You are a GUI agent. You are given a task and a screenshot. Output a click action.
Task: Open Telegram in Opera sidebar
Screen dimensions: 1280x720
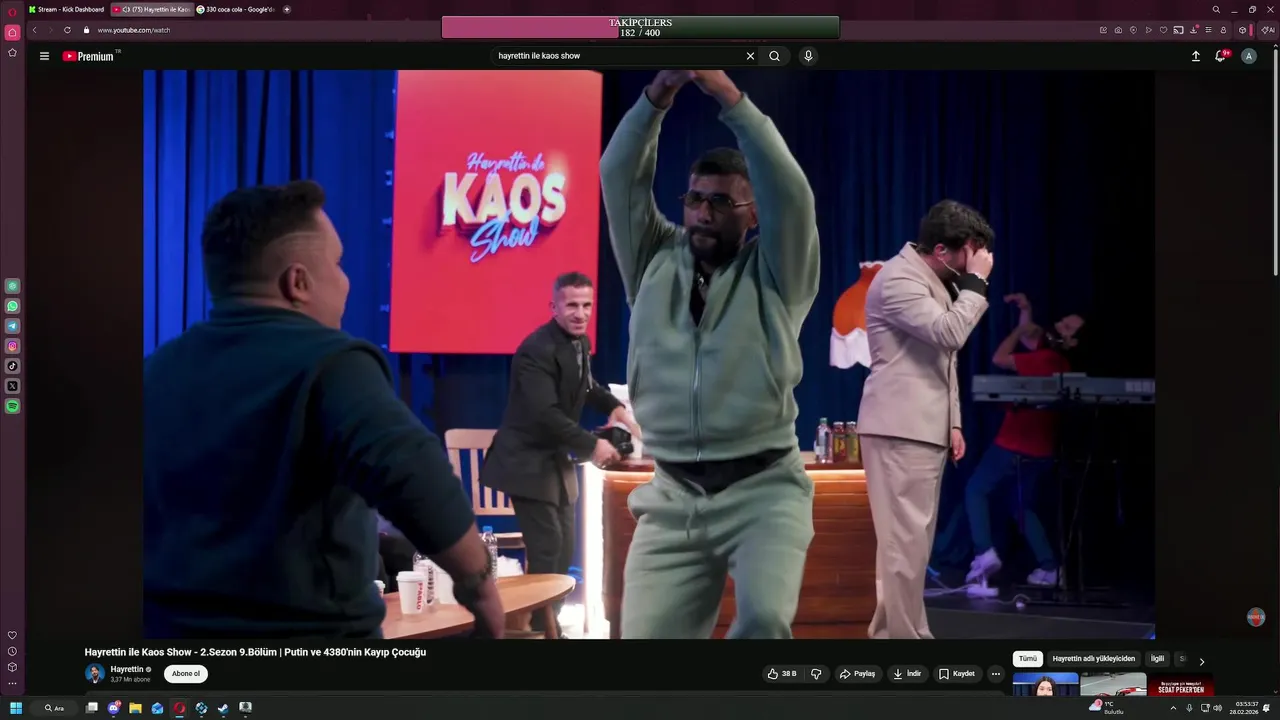12,326
